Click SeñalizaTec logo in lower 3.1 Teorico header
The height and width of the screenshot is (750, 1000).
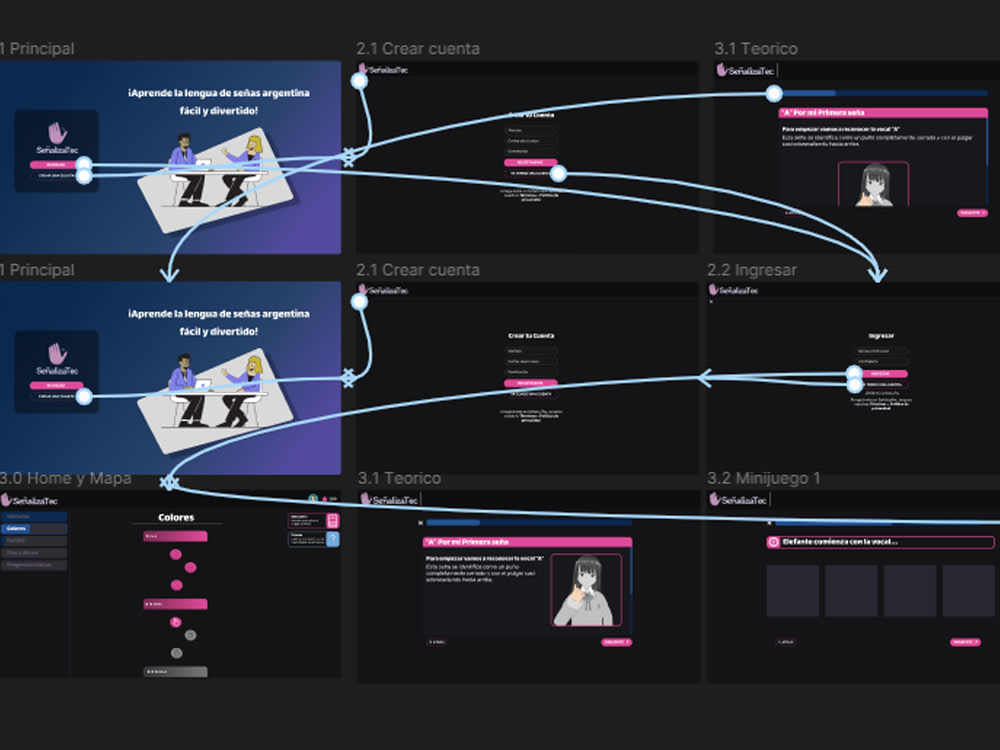pos(389,500)
